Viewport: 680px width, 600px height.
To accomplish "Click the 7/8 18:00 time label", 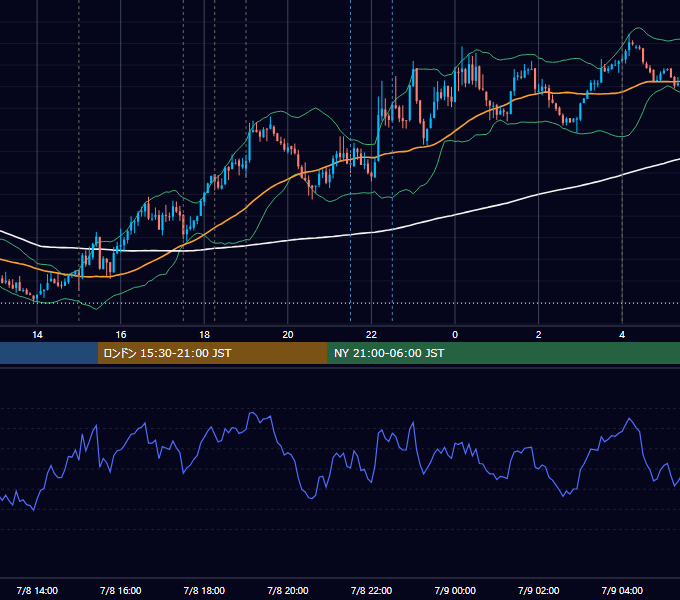I will pos(204,590).
